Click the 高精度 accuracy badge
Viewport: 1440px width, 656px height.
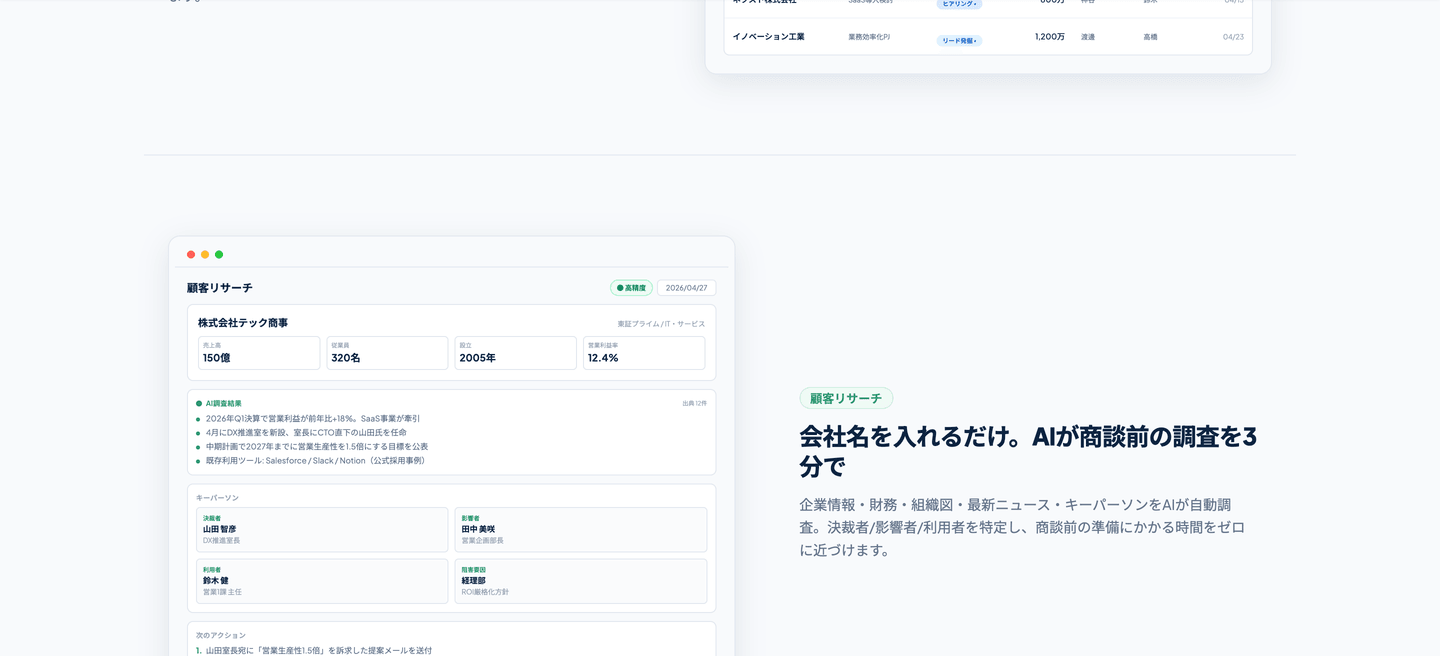[x=631, y=288]
